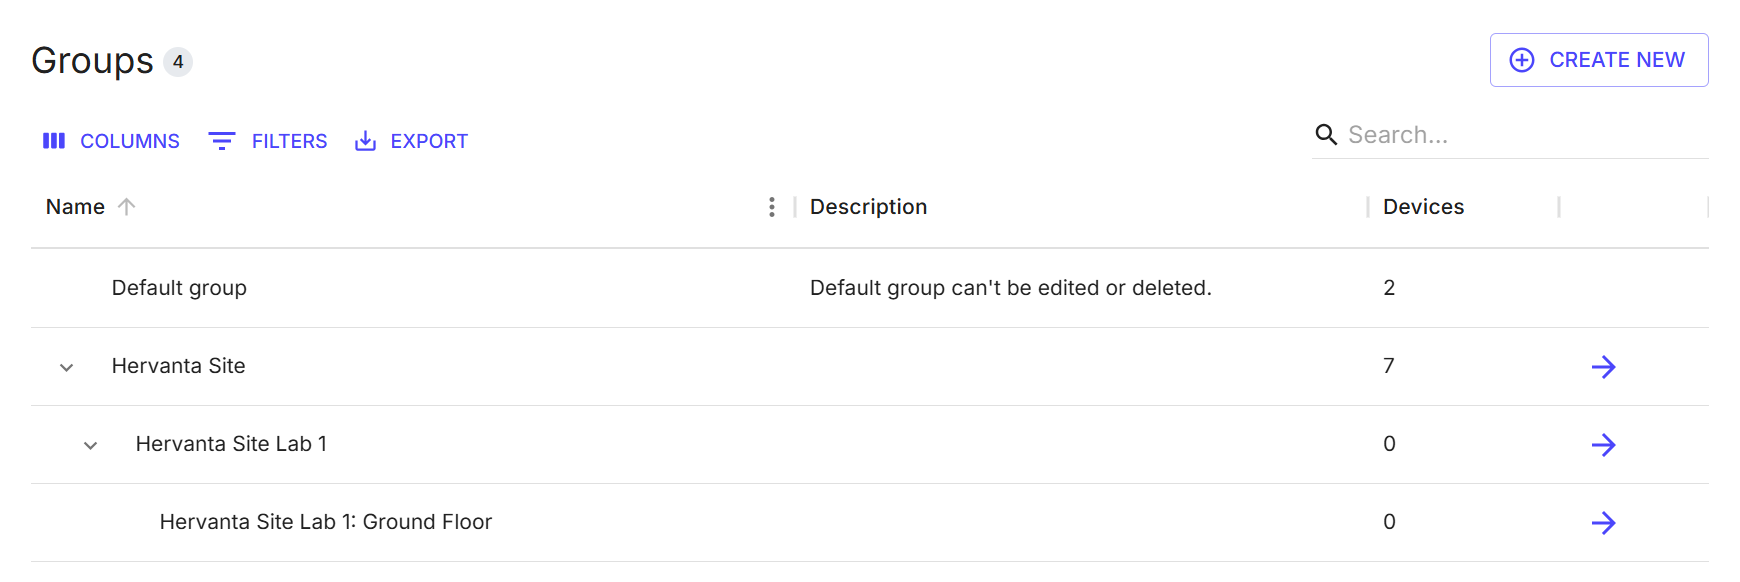Click the Name column header text
The image size is (1740, 582).
(75, 207)
